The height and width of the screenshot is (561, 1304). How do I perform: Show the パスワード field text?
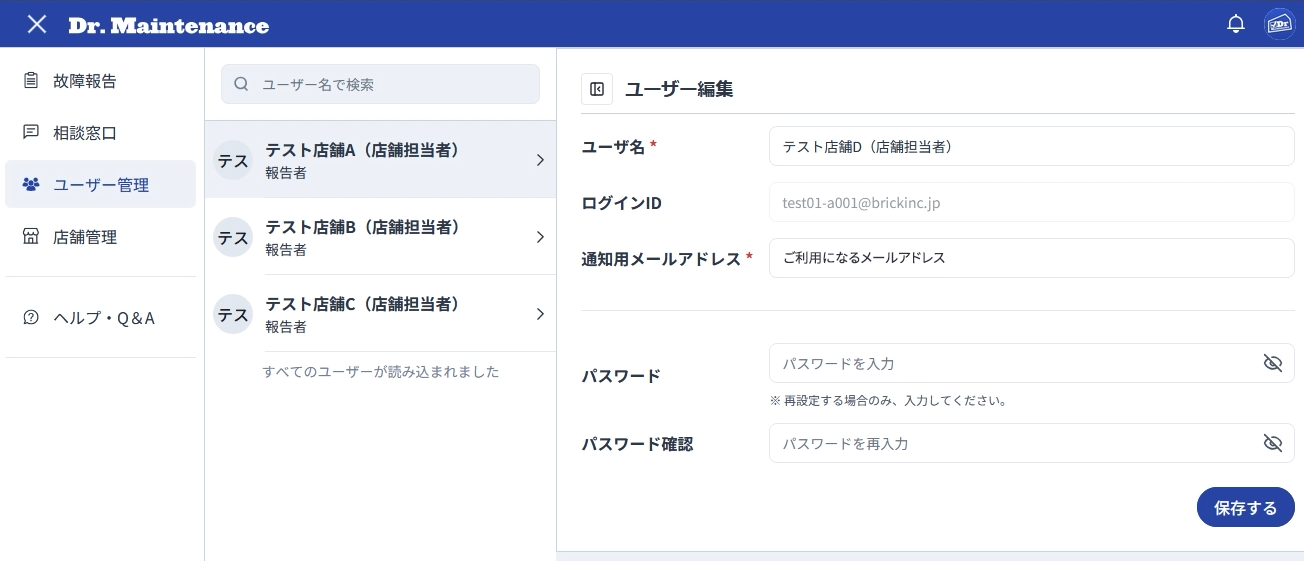pyautogui.click(x=1272, y=363)
